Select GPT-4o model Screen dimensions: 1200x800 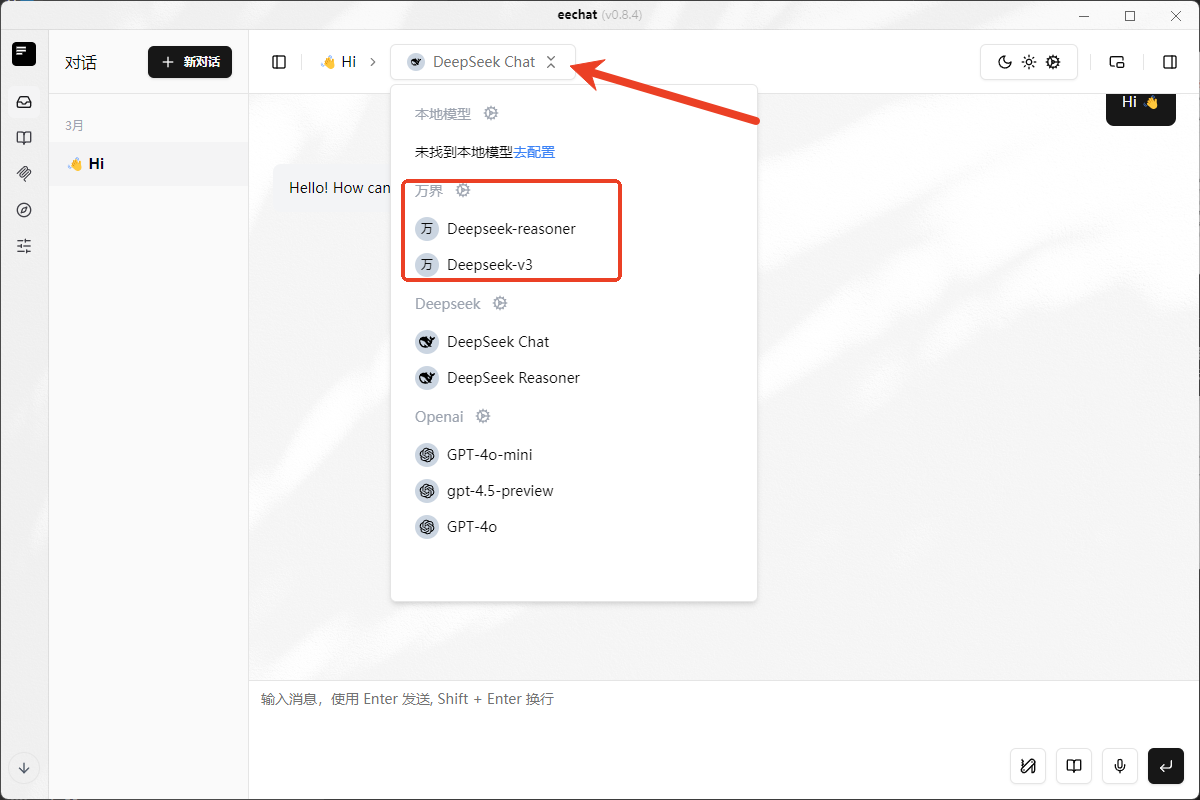[x=573, y=527]
